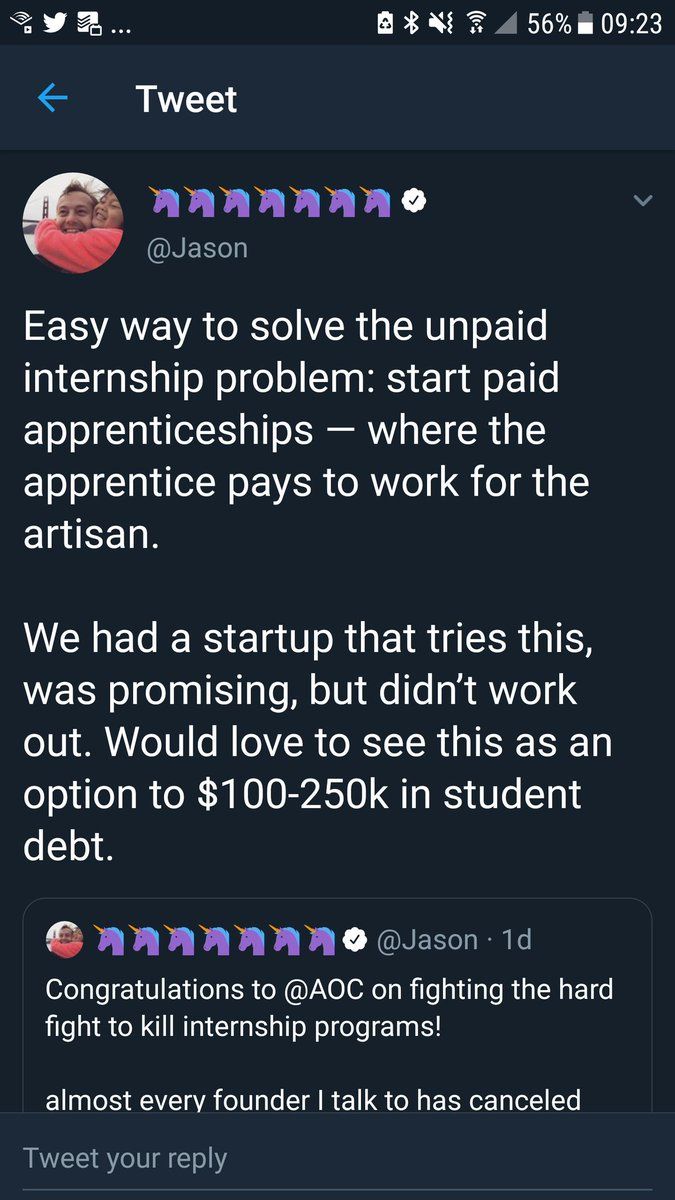Expand the tweet options chevron menu
The width and height of the screenshot is (675, 1200).
point(643,201)
